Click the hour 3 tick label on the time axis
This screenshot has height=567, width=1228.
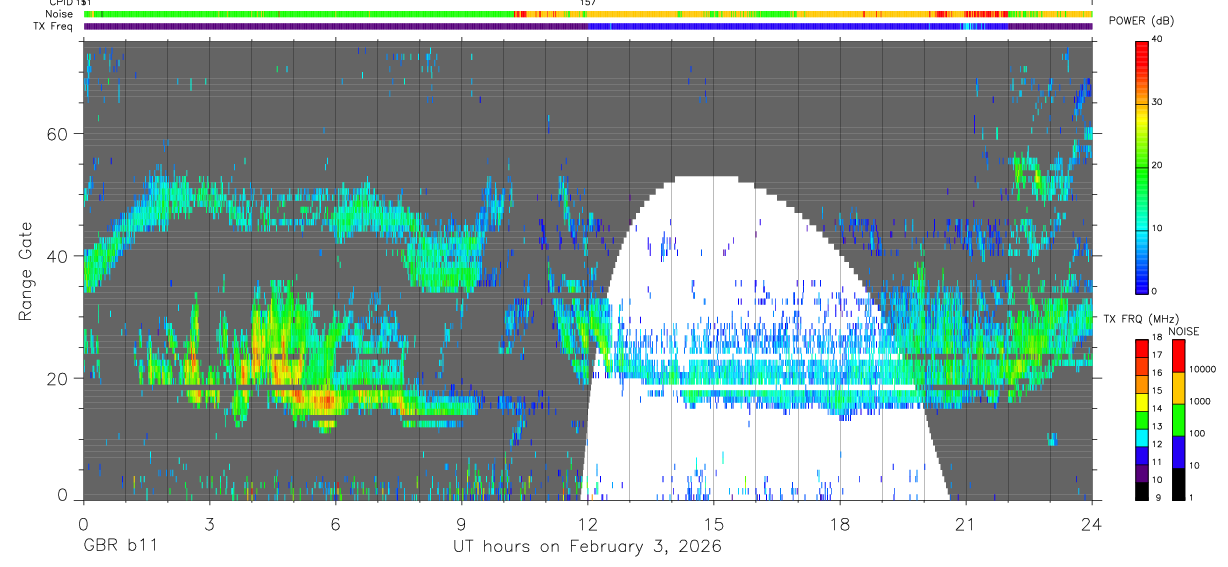click(x=209, y=523)
